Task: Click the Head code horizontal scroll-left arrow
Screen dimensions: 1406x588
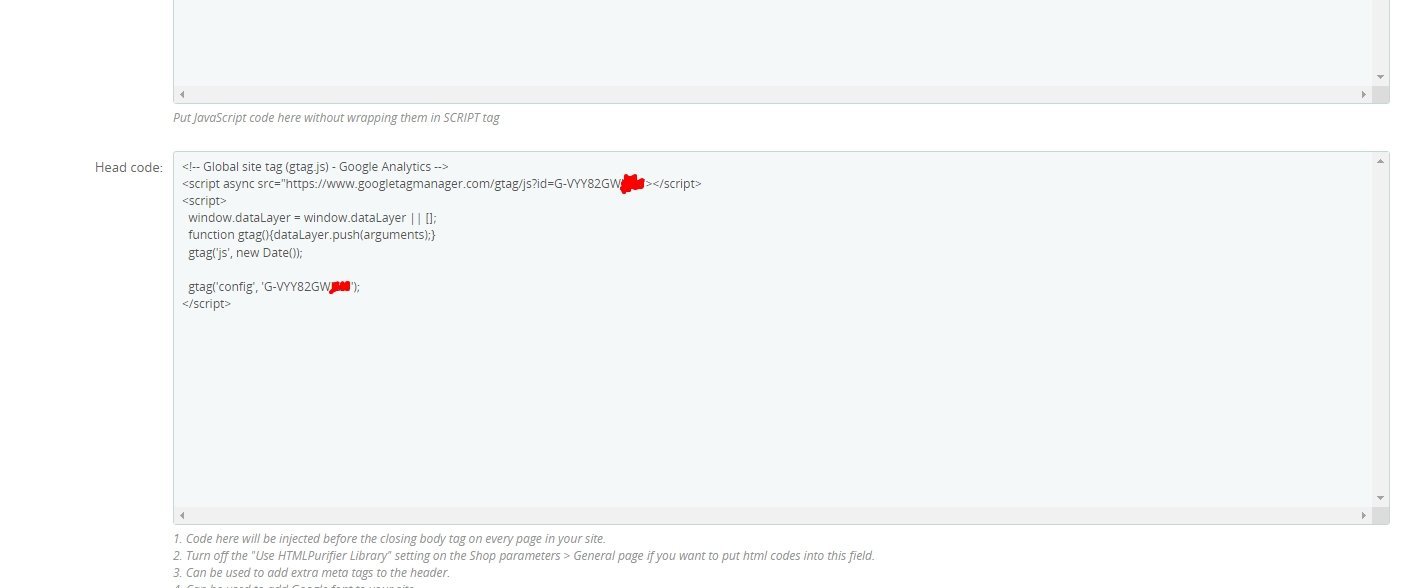Action: (x=182, y=516)
